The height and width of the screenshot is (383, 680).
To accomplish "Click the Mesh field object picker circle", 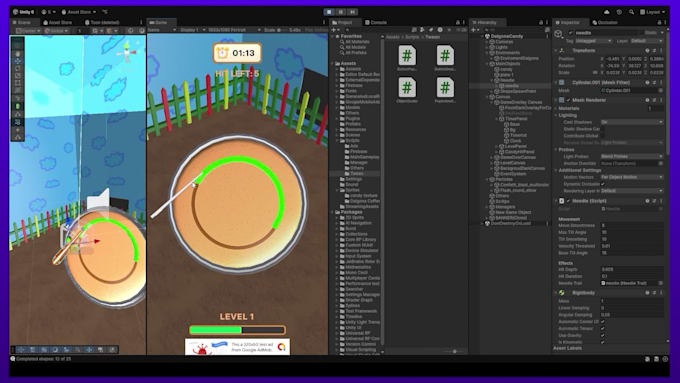I will 660,91.
